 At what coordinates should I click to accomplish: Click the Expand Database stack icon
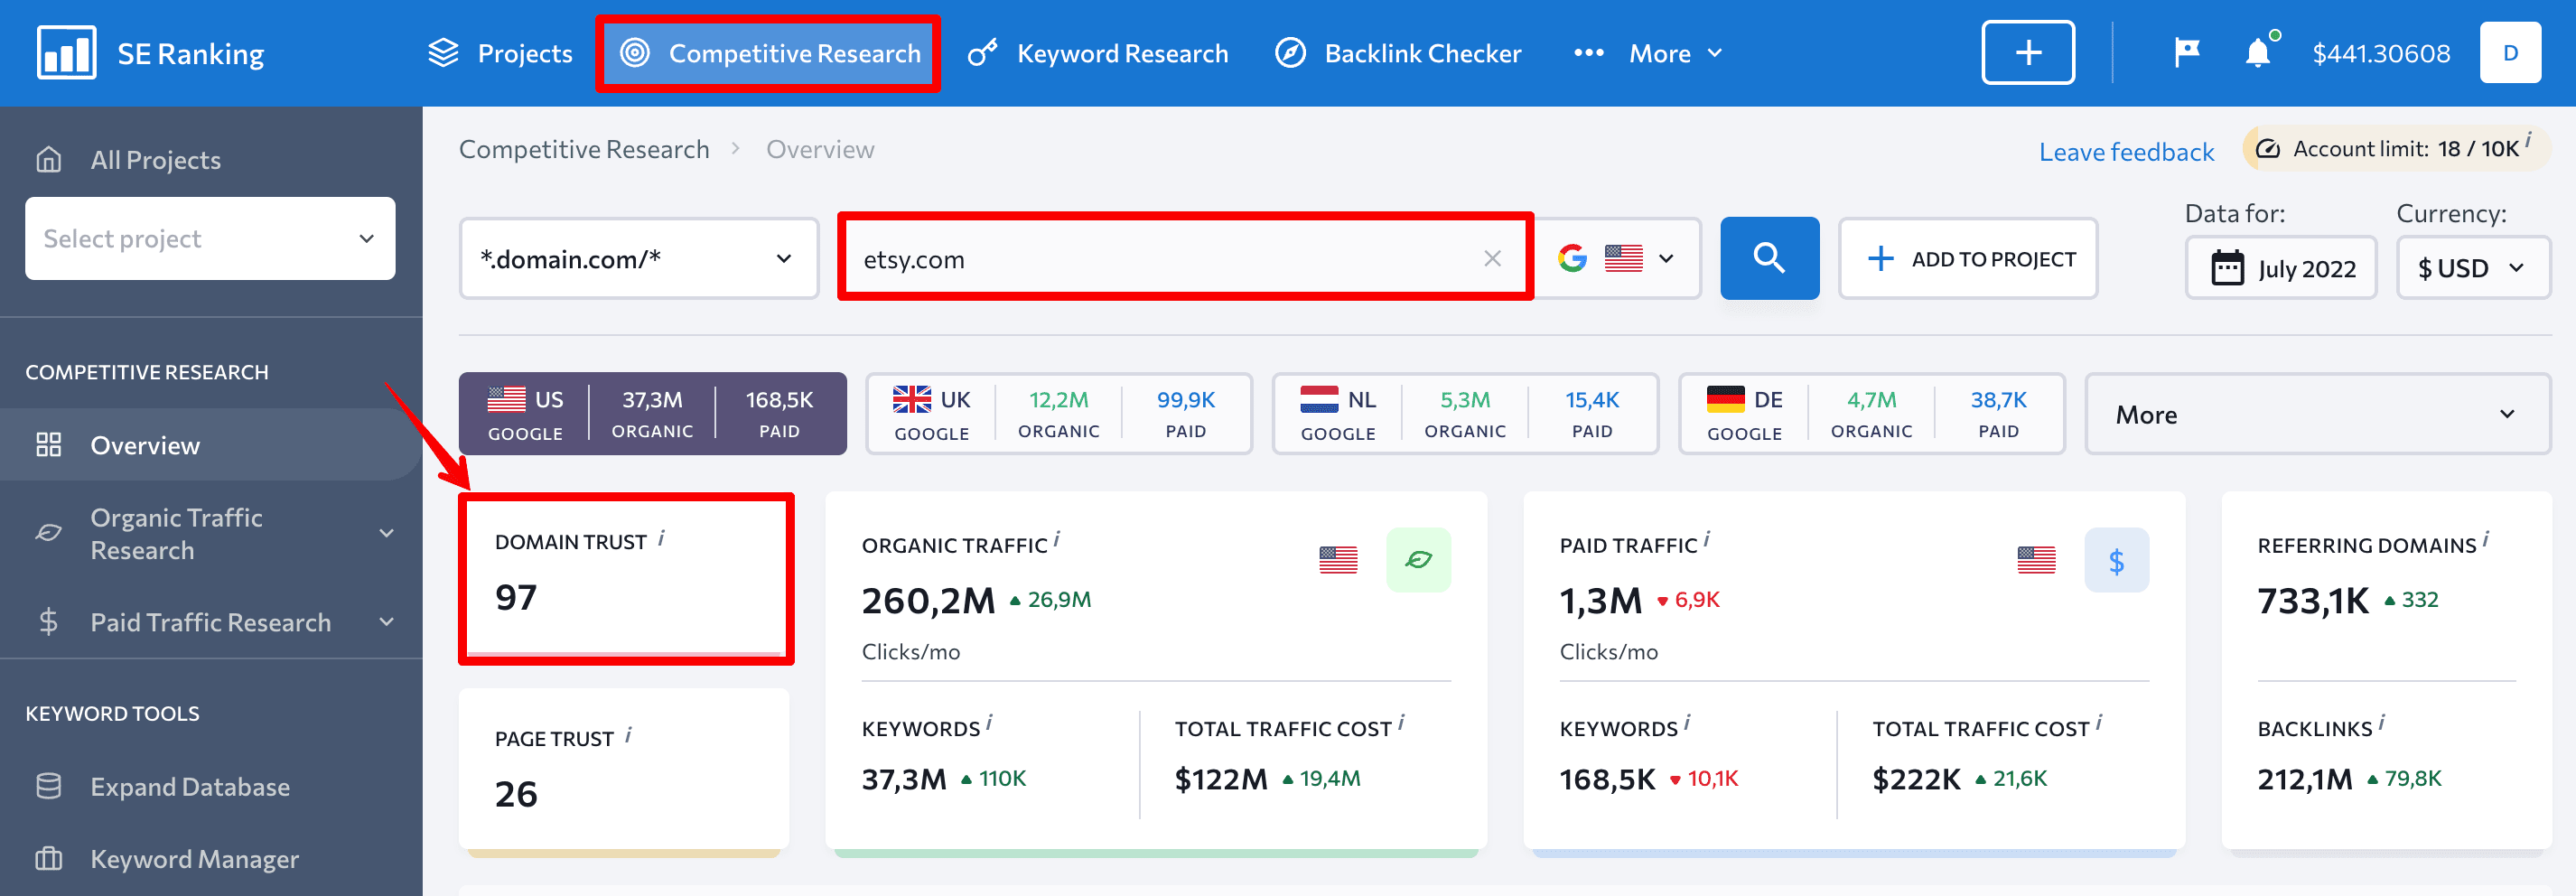tap(48, 786)
